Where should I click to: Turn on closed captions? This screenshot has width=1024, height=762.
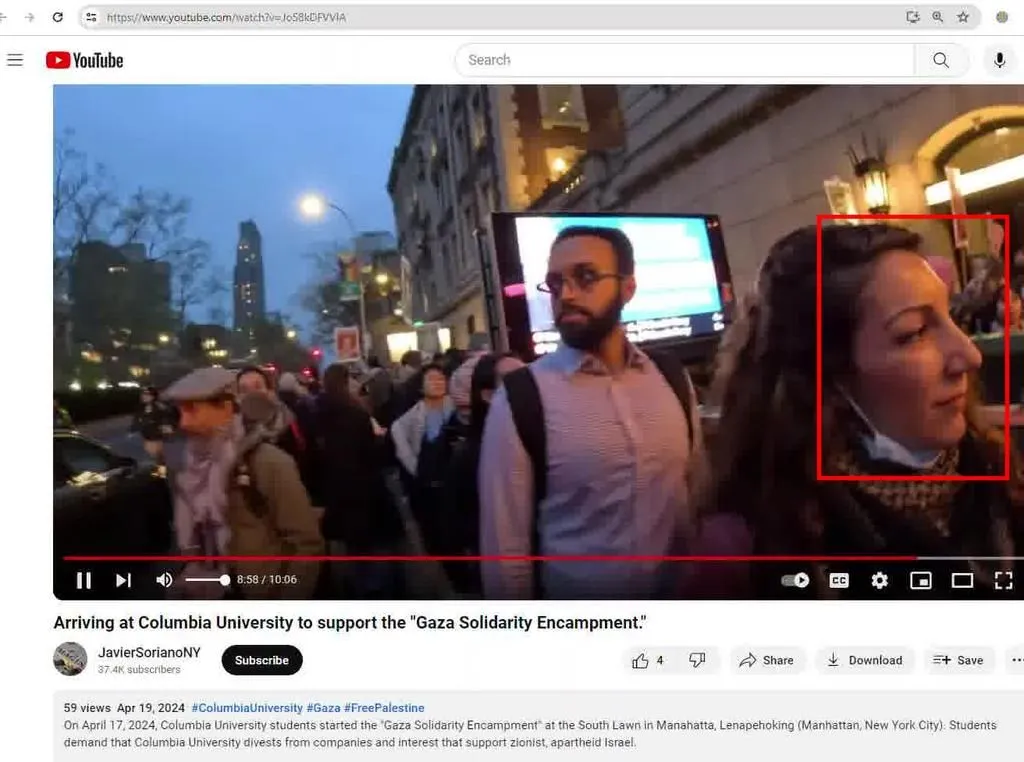(839, 580)
